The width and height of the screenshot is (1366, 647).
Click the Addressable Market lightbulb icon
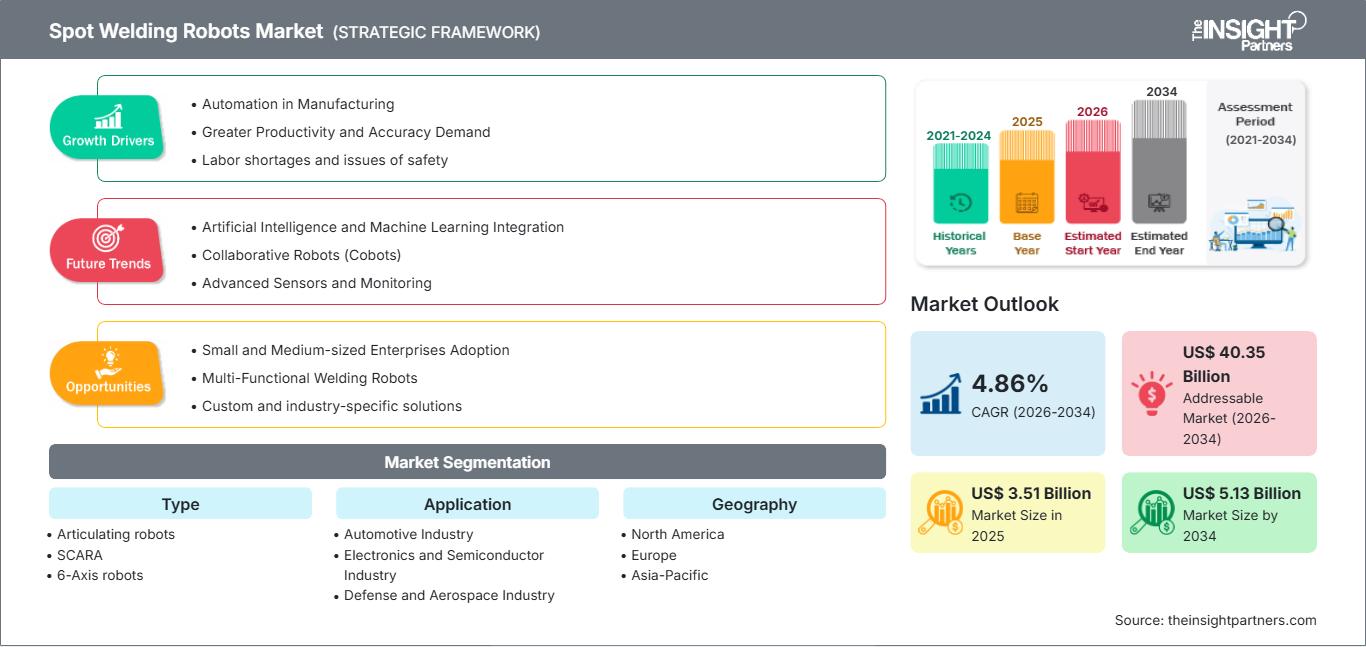(x=1152, y=393)
